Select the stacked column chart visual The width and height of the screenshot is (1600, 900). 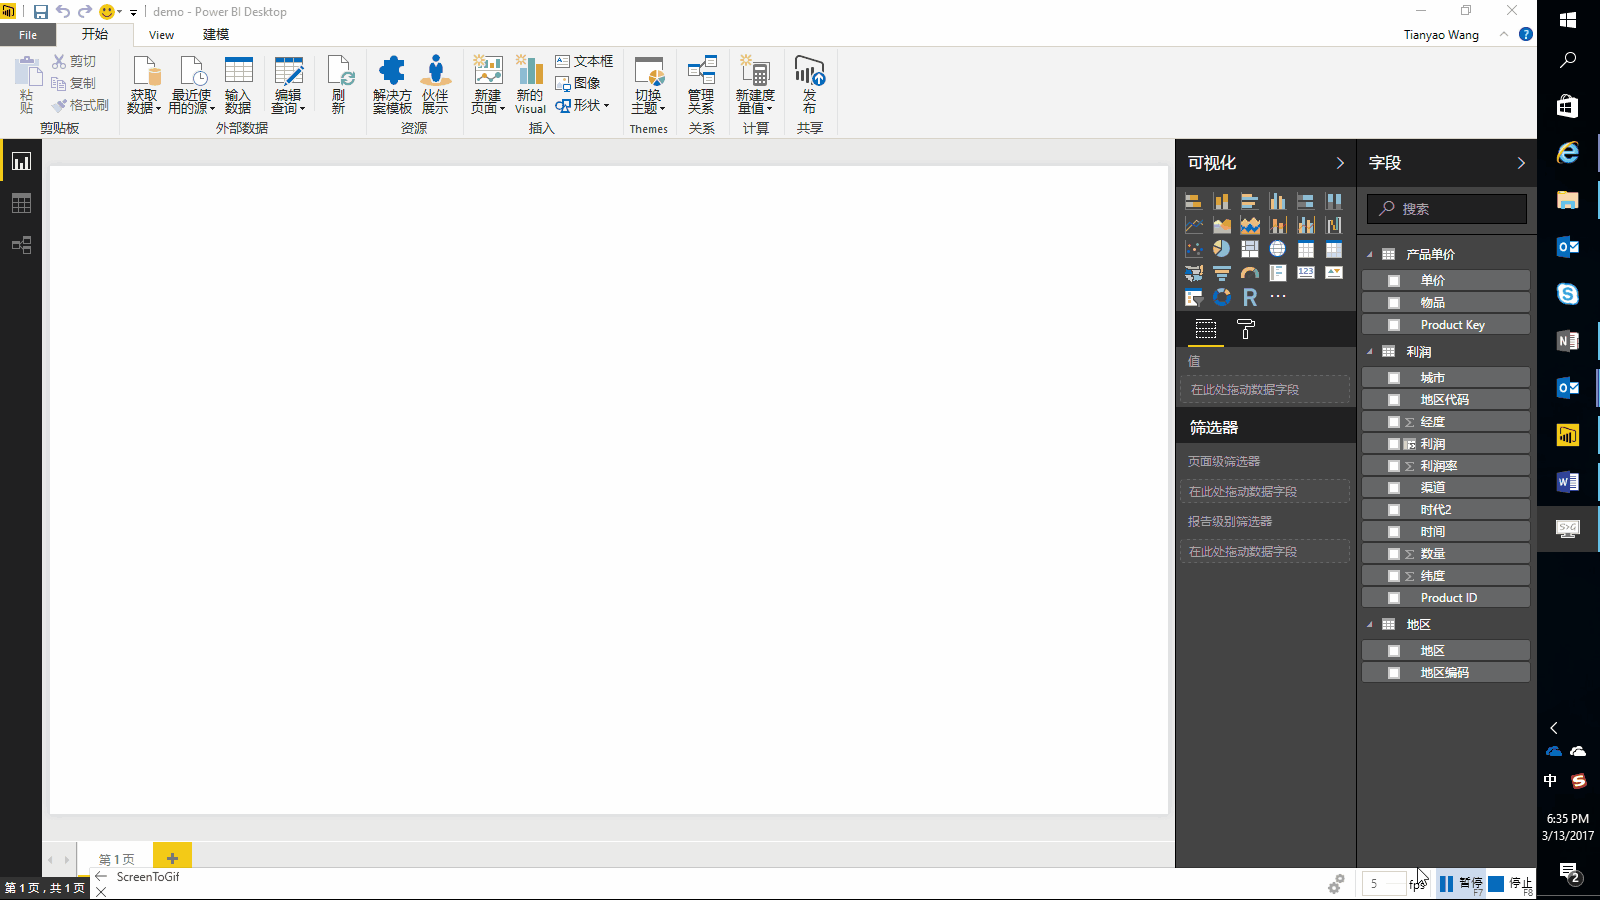(1221, 201)
